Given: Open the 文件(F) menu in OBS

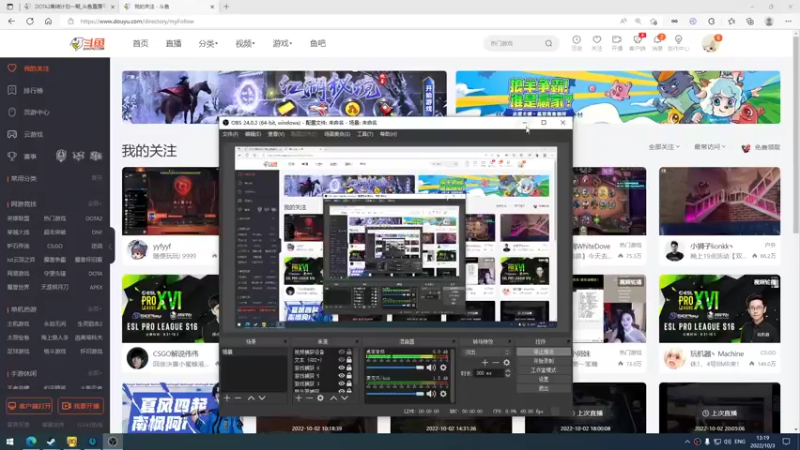Looking at the screenshot, I should (230, 134).
